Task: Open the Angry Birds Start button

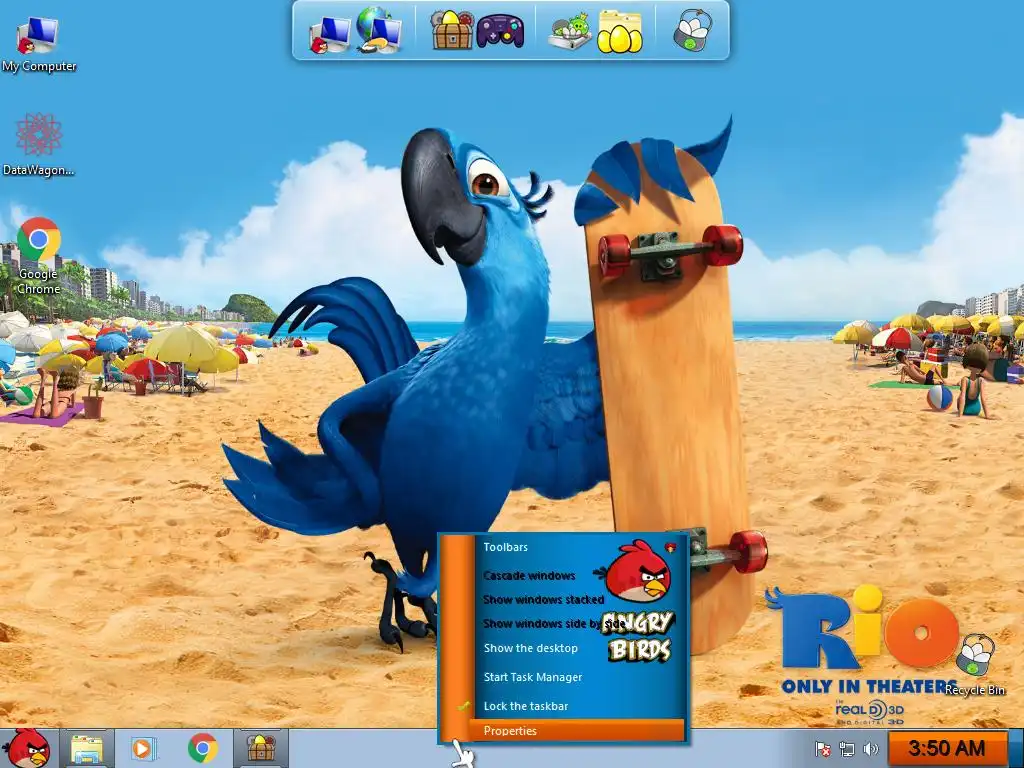Action: click(26, 748)
